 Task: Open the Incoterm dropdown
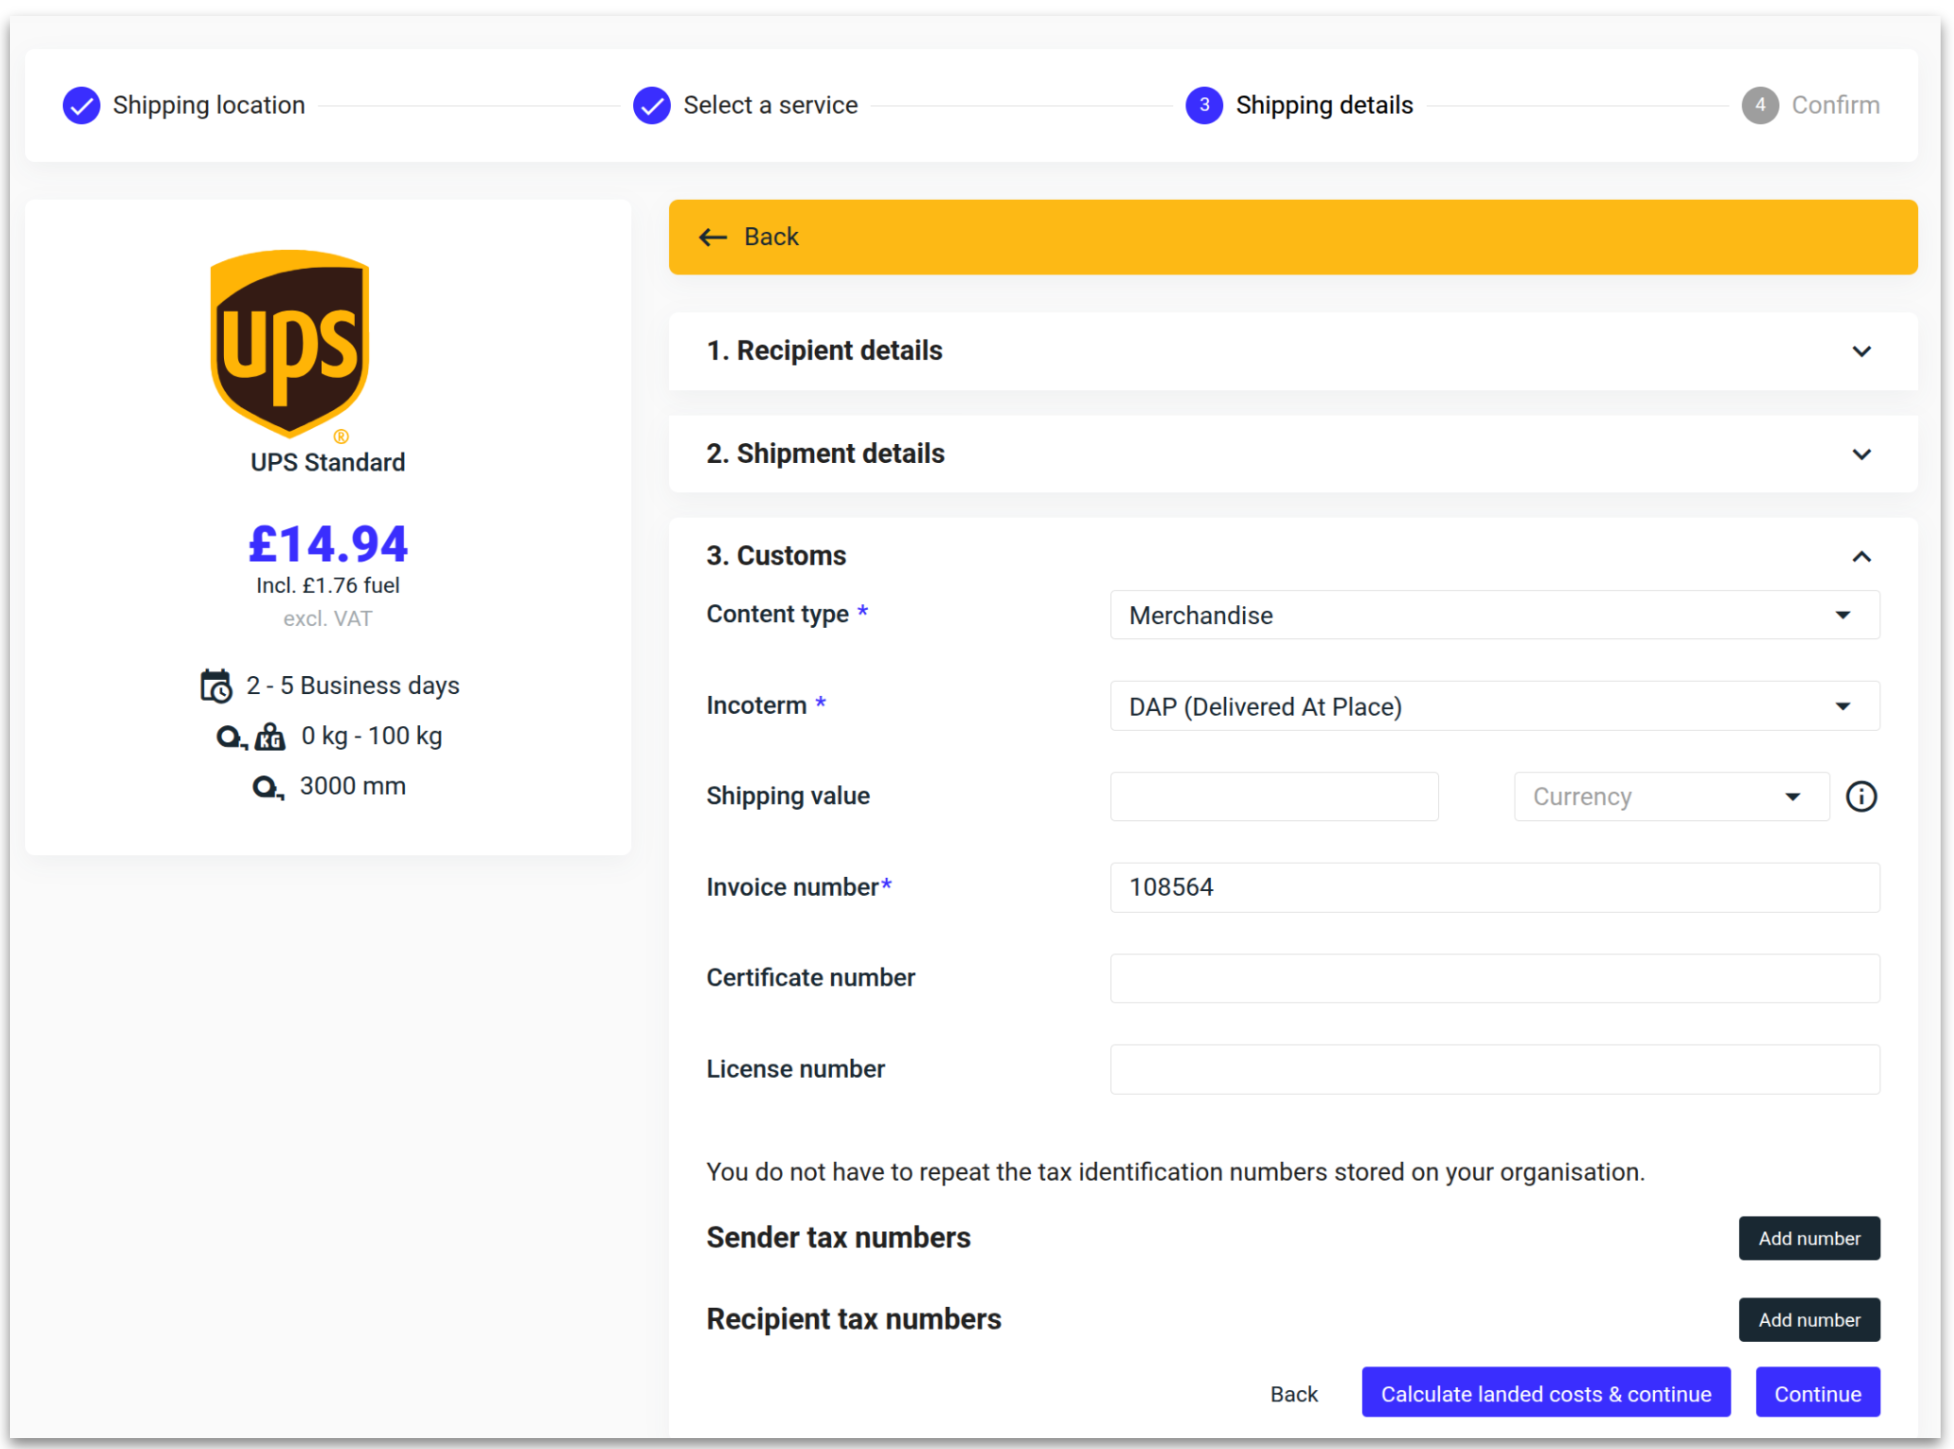pyautogui.click(x=1494, y=707)
